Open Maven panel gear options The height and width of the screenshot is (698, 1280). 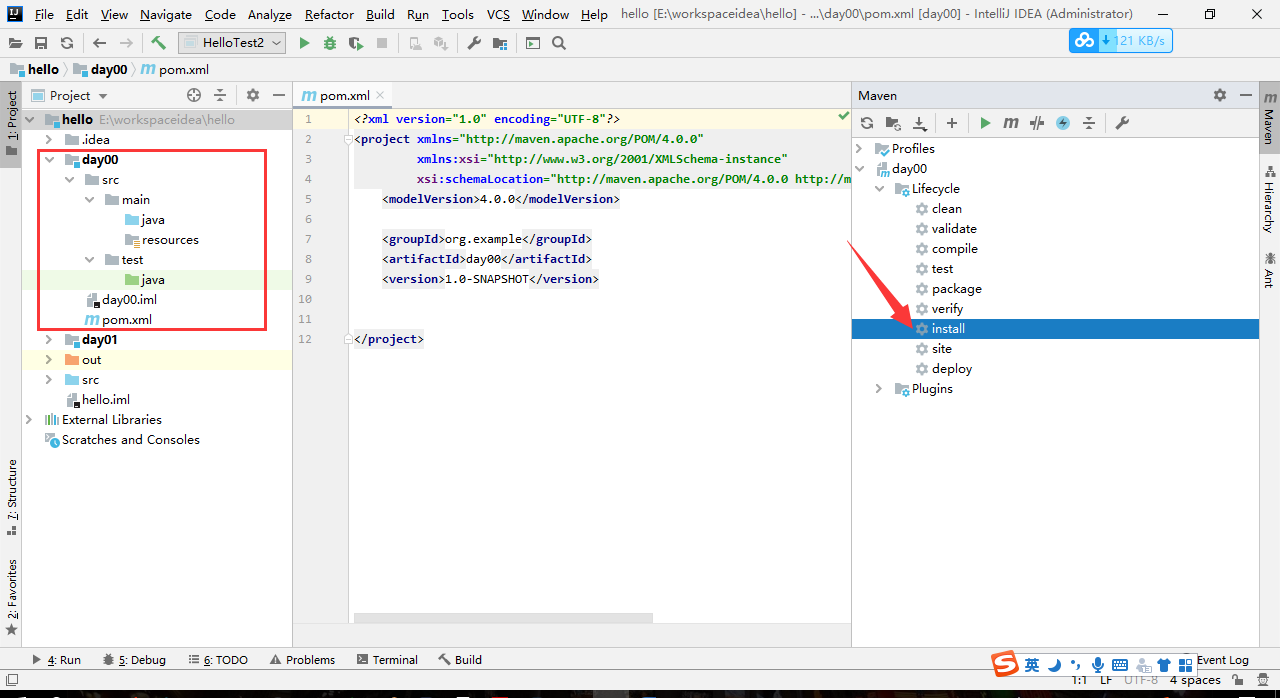(x=1220, y=95)
